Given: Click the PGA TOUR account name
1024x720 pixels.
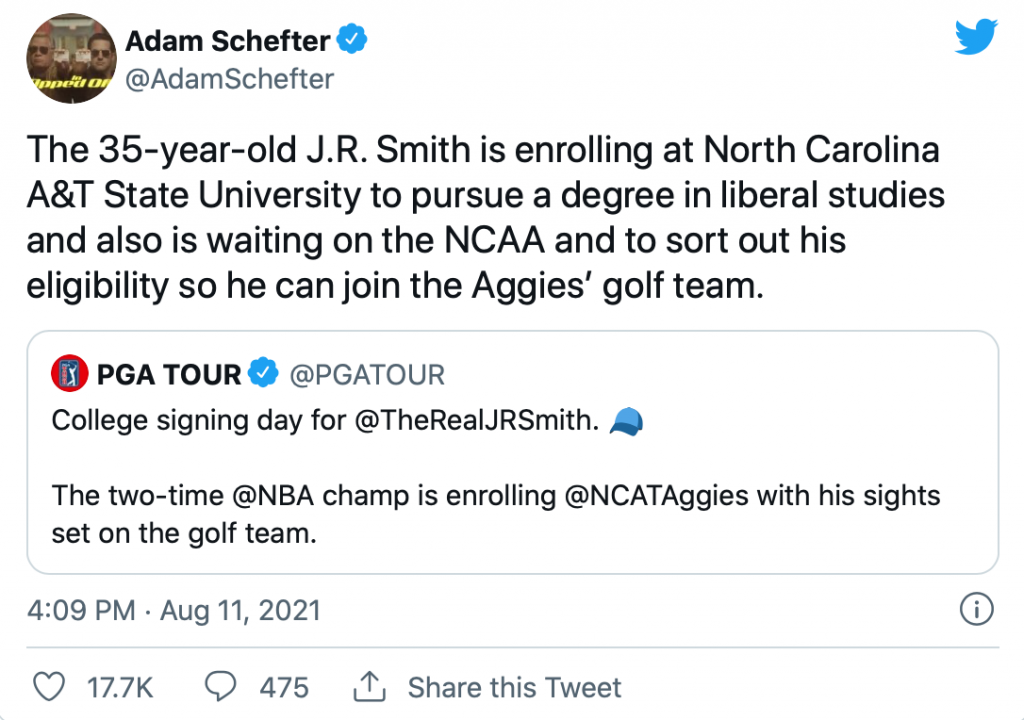Looking at the screenshot, I should pos(169,375).
